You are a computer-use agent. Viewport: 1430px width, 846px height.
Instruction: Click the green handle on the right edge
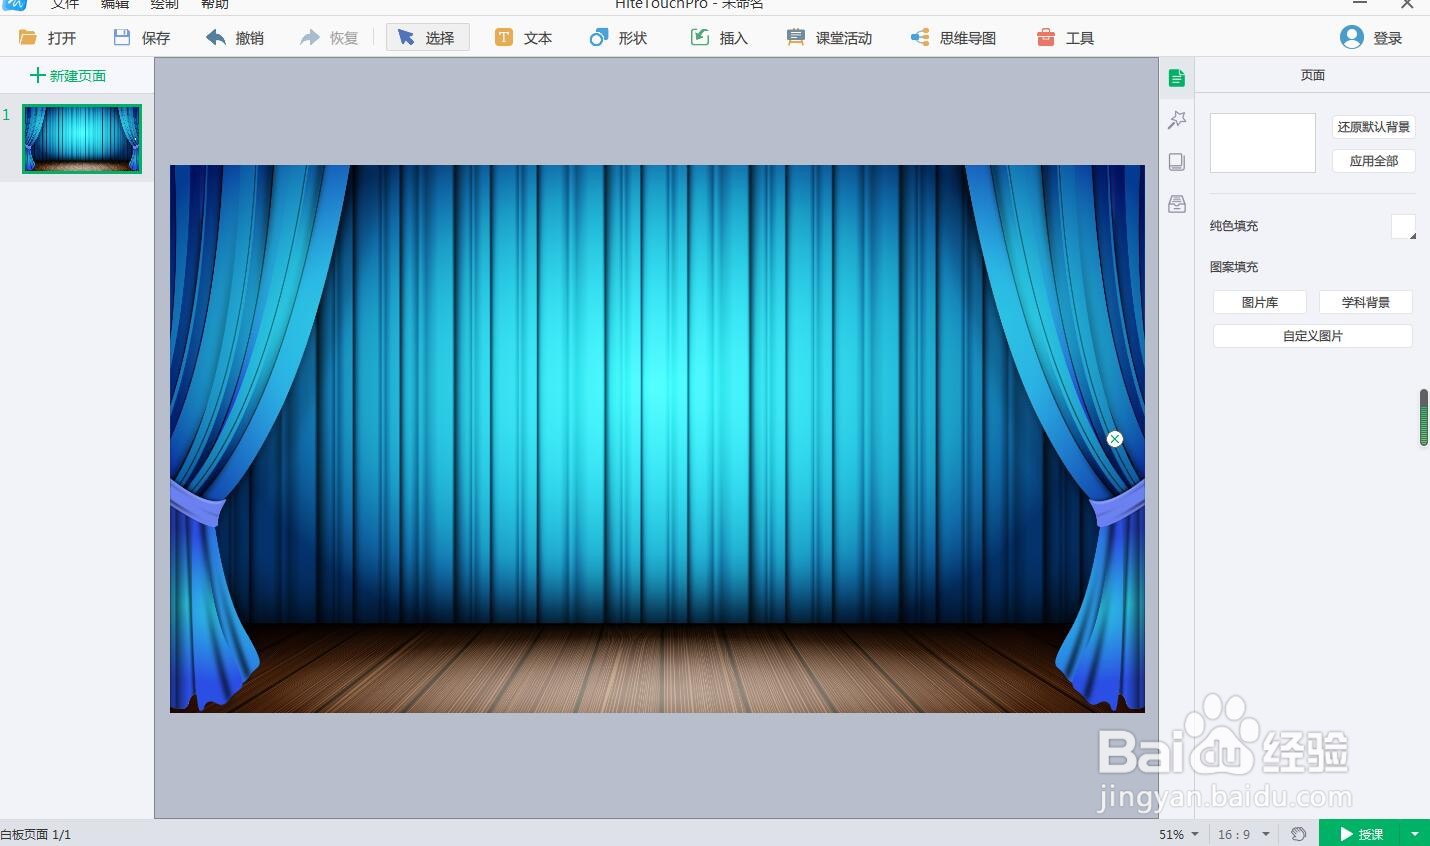click(x=1424, y=418)
